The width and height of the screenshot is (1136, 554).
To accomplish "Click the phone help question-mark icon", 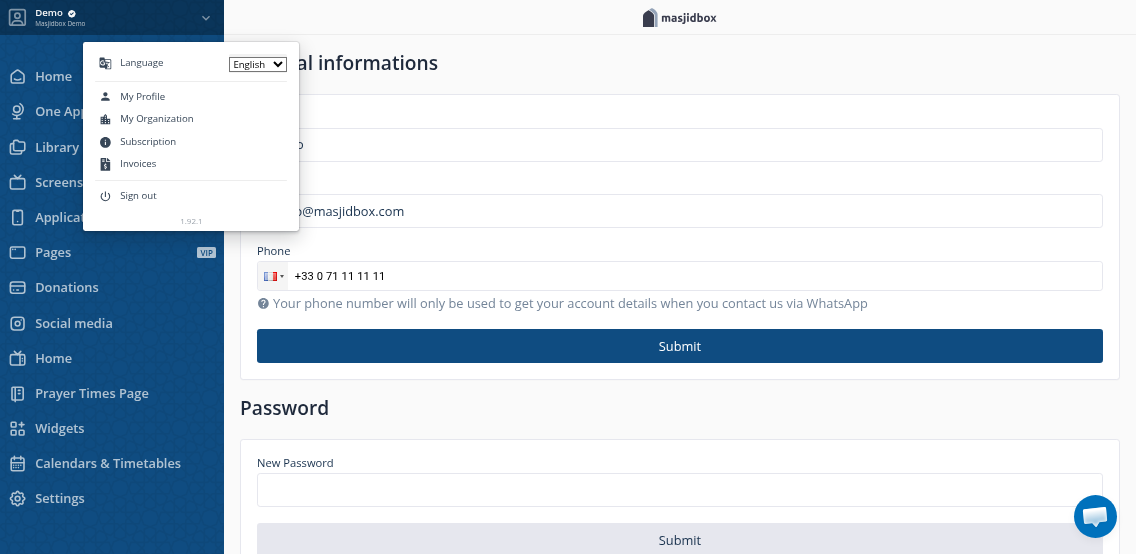I will pyautogui.click(x=263, y=303).
